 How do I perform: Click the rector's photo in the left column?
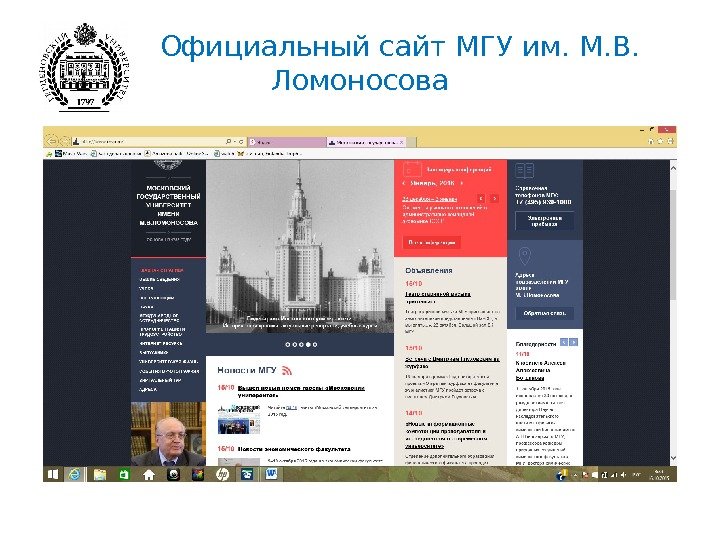point(168,434)
